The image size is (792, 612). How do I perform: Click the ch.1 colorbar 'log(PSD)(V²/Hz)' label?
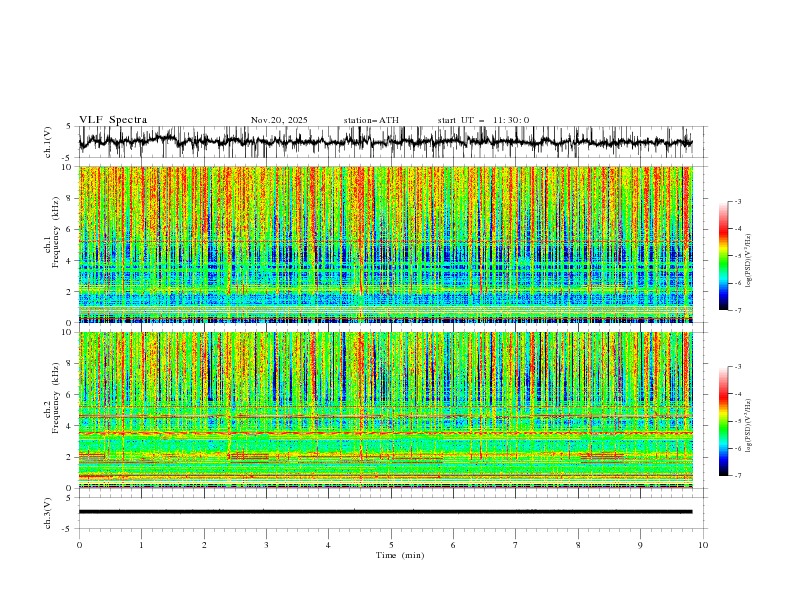pyautogui.click(x=748, y=260)
